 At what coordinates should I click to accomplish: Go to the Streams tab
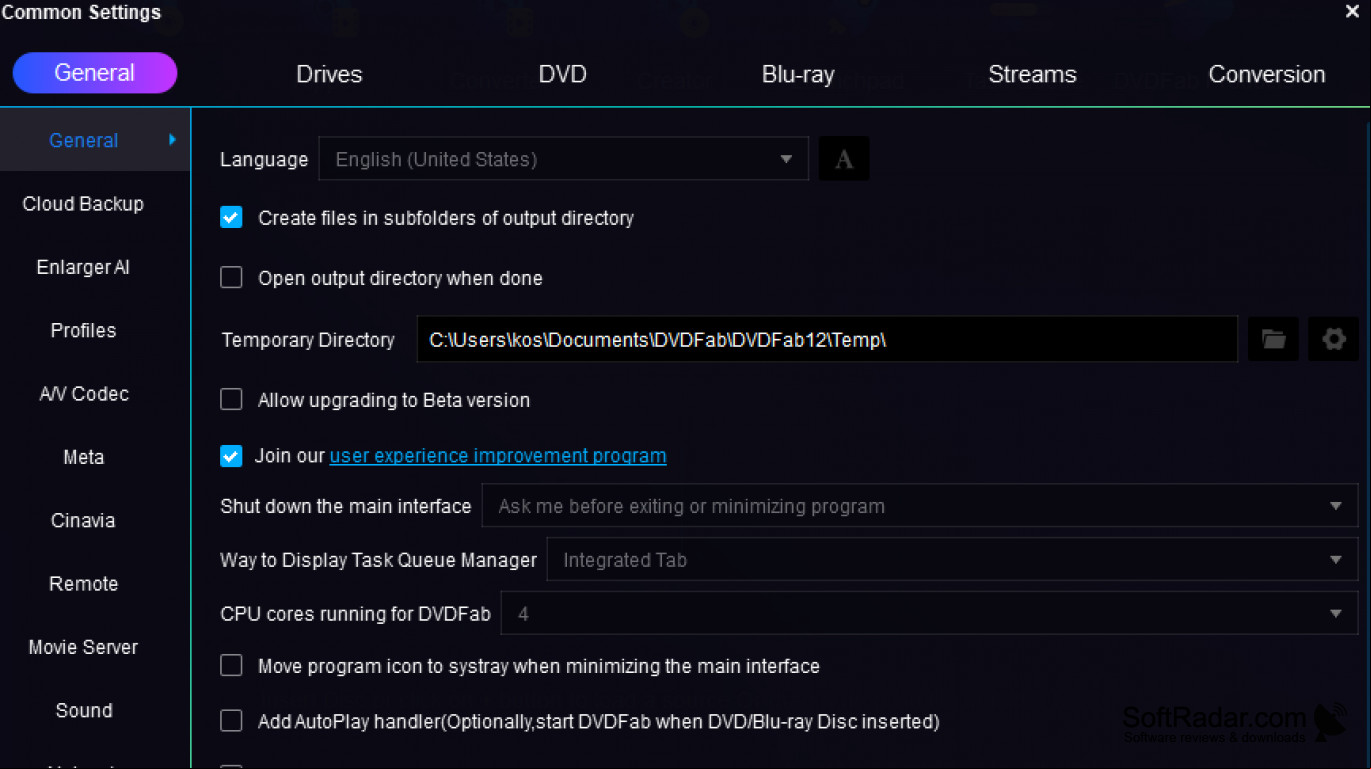point(1032,74)
